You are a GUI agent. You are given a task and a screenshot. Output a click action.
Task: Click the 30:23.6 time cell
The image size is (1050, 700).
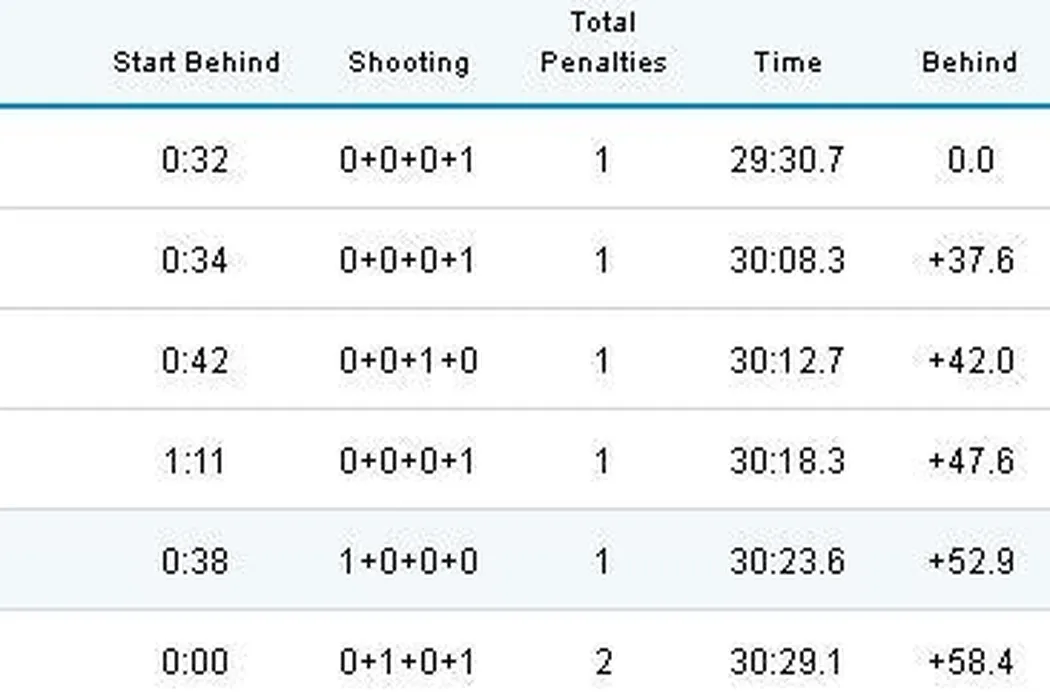tap(787, 561)
